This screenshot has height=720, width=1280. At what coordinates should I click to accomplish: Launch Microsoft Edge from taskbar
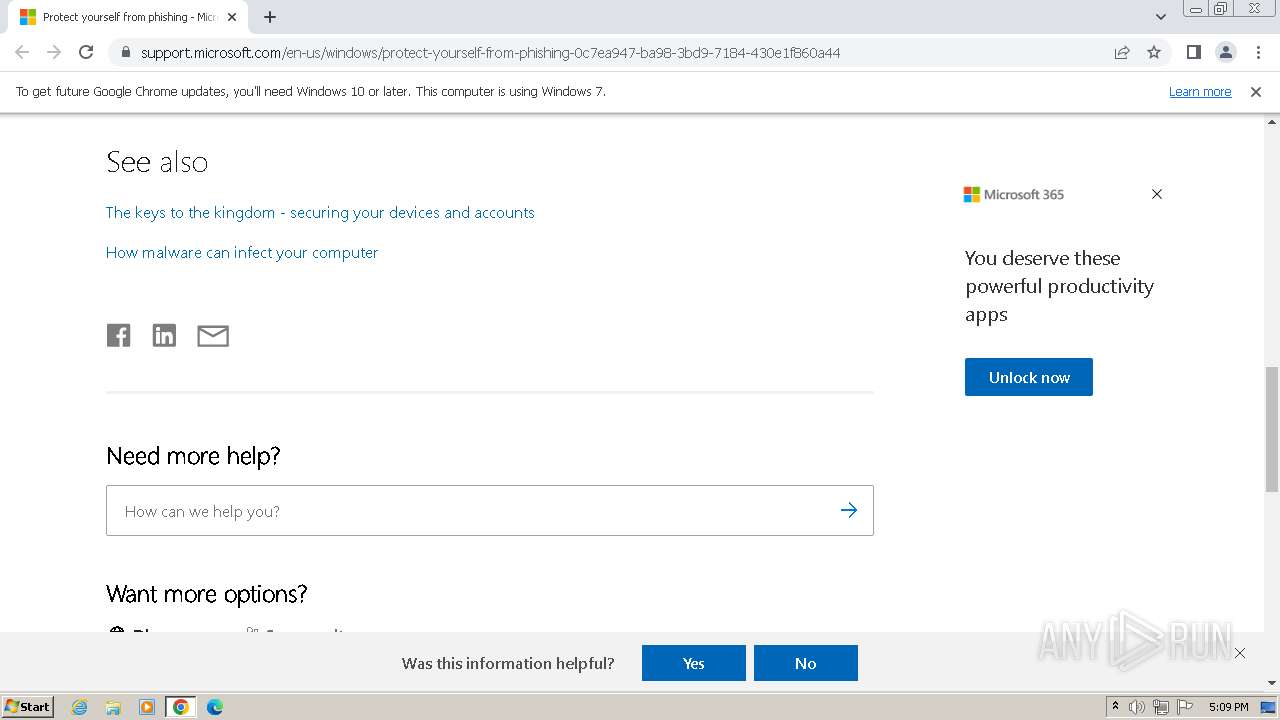[x=215, y=707]
